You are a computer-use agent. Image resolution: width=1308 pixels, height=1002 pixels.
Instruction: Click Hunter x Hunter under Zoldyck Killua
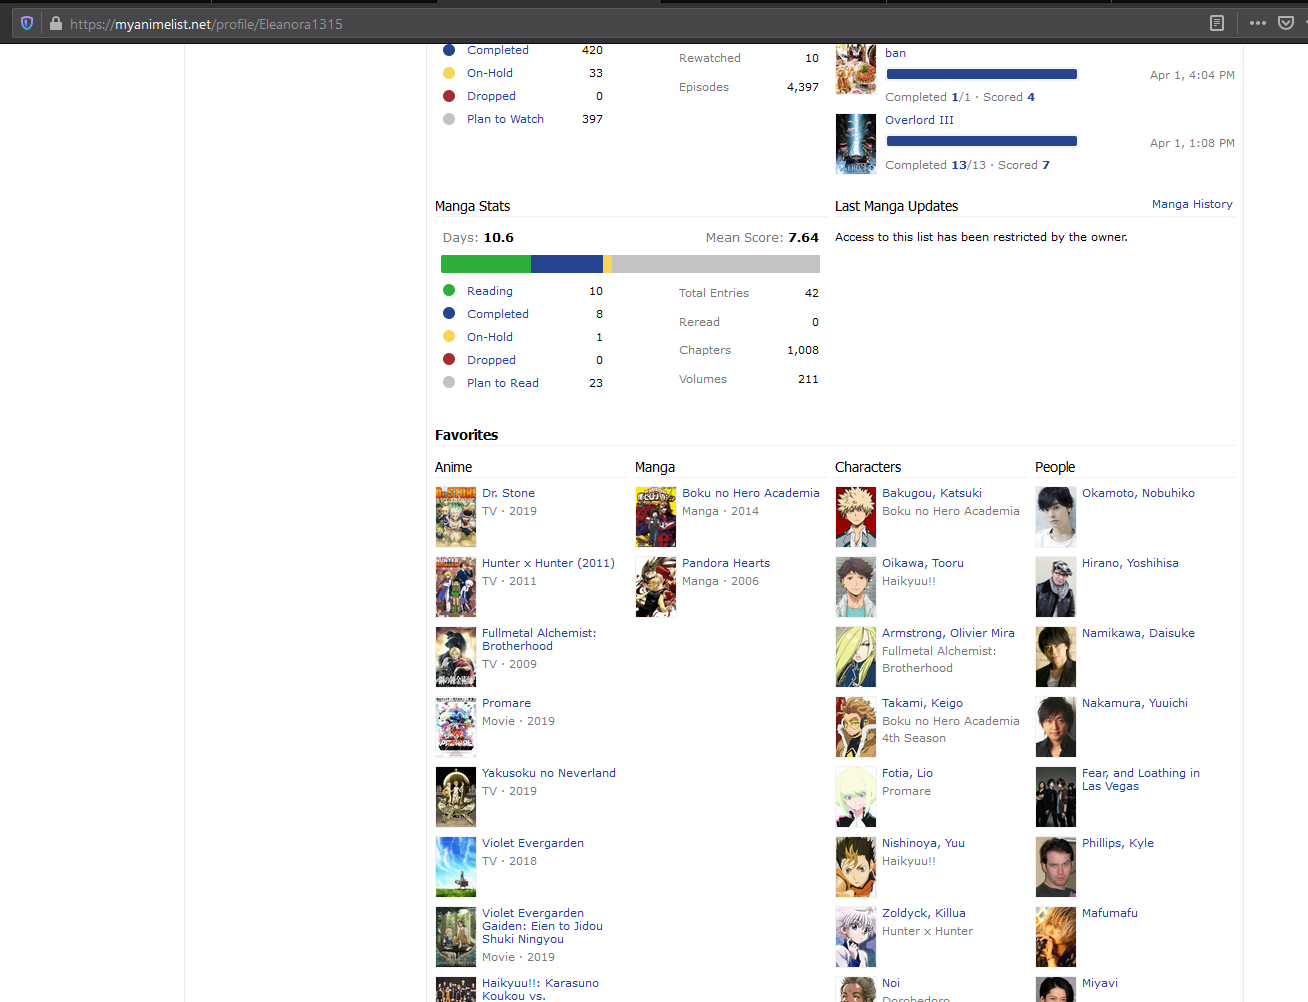(x=927, y=931)
